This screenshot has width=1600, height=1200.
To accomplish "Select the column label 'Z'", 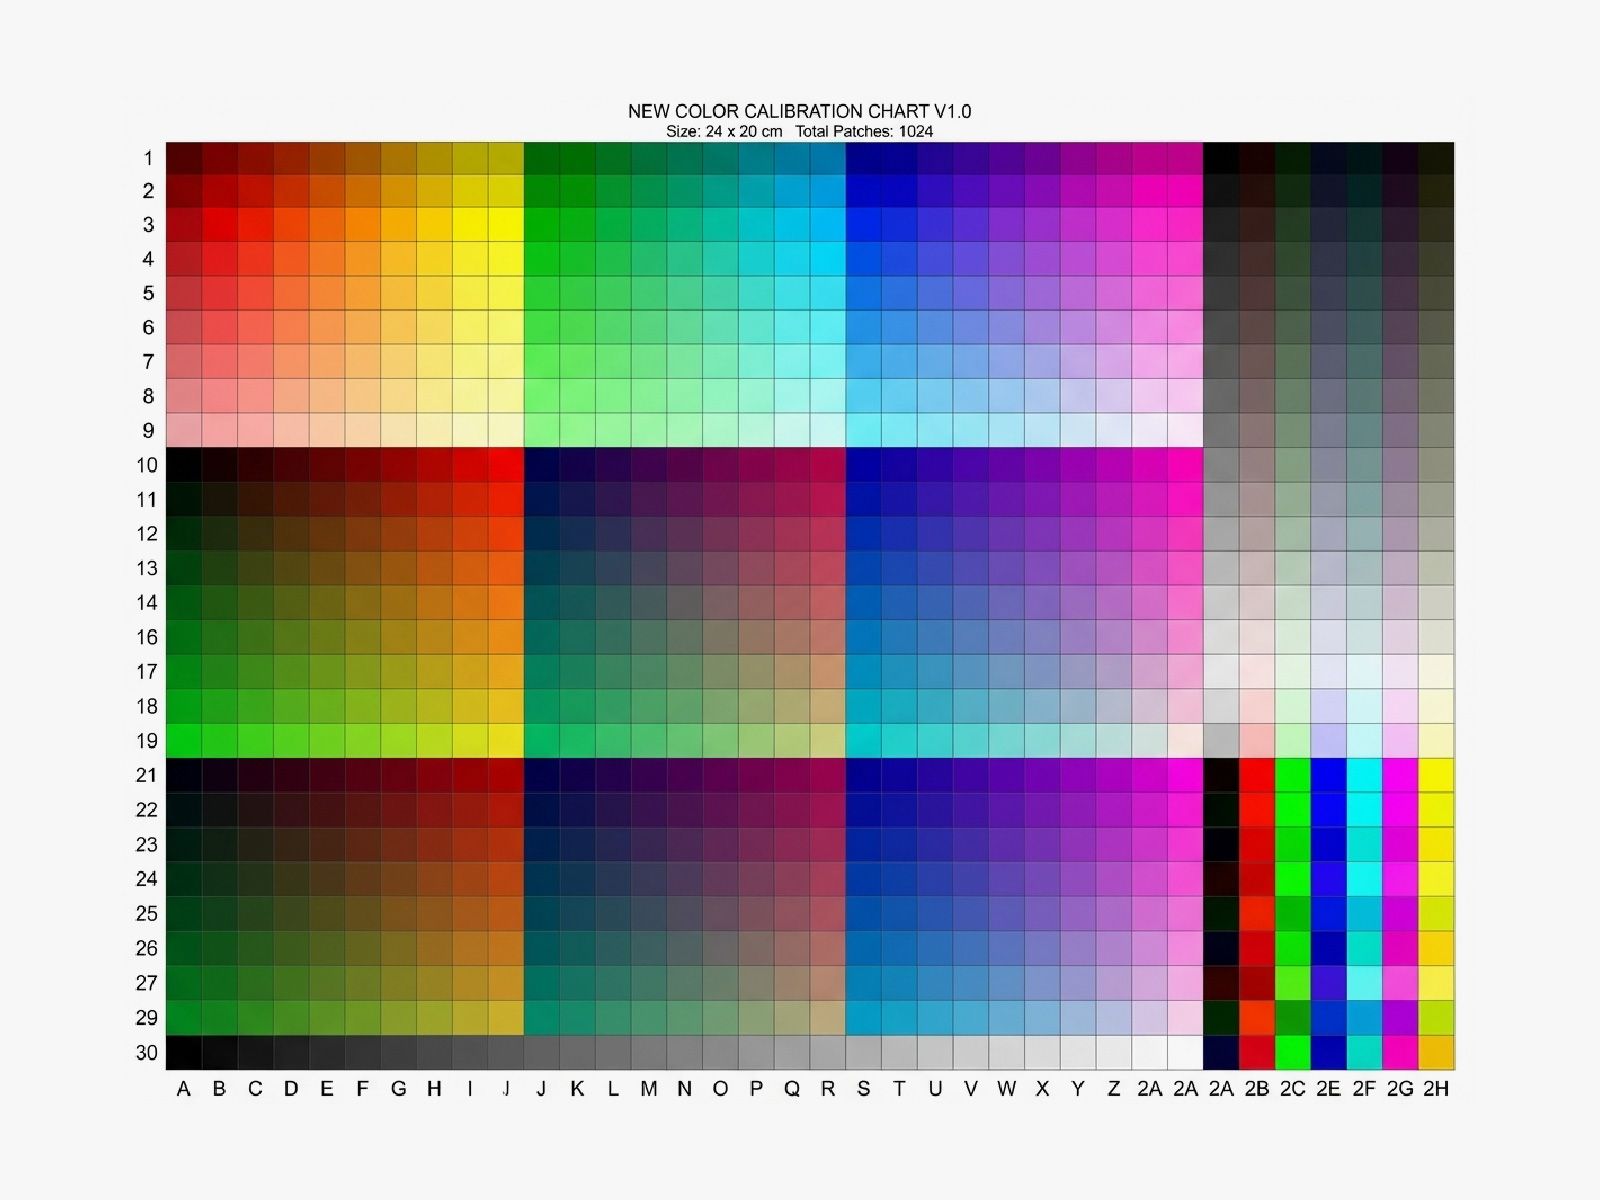I will pos(1114,1089).
